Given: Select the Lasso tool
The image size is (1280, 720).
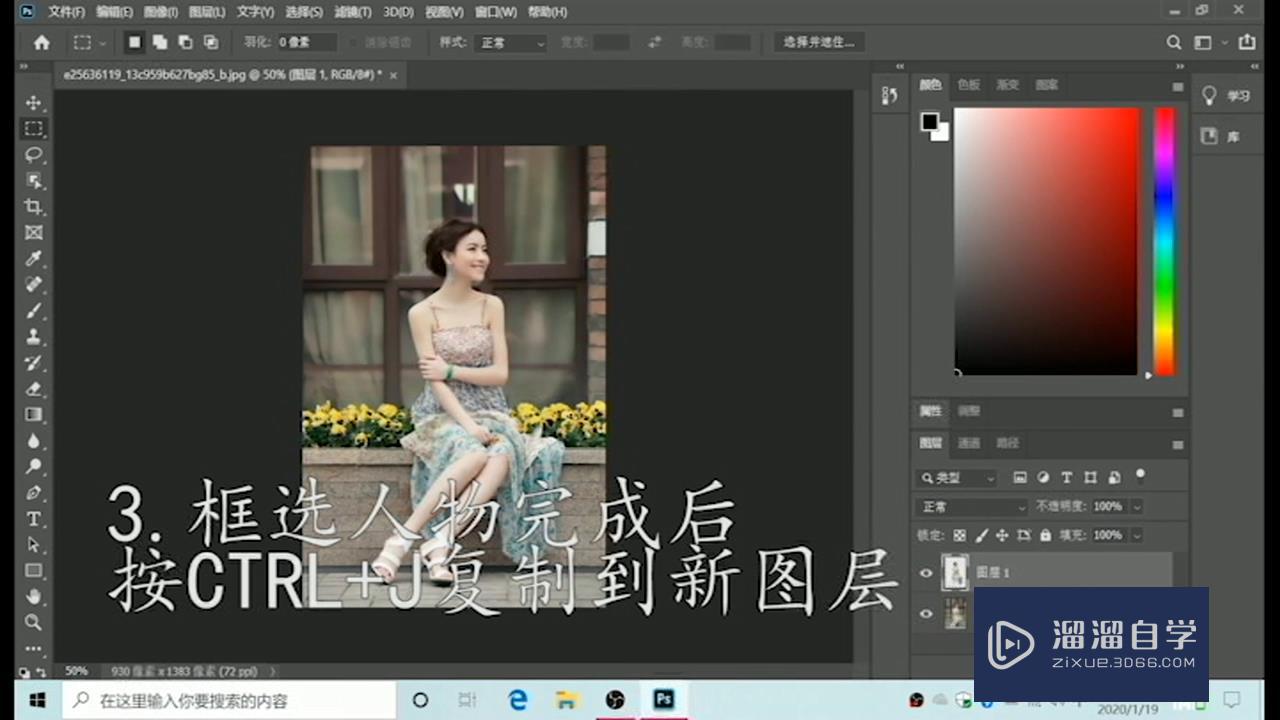Looking at the screenshot, I should 34,155.
